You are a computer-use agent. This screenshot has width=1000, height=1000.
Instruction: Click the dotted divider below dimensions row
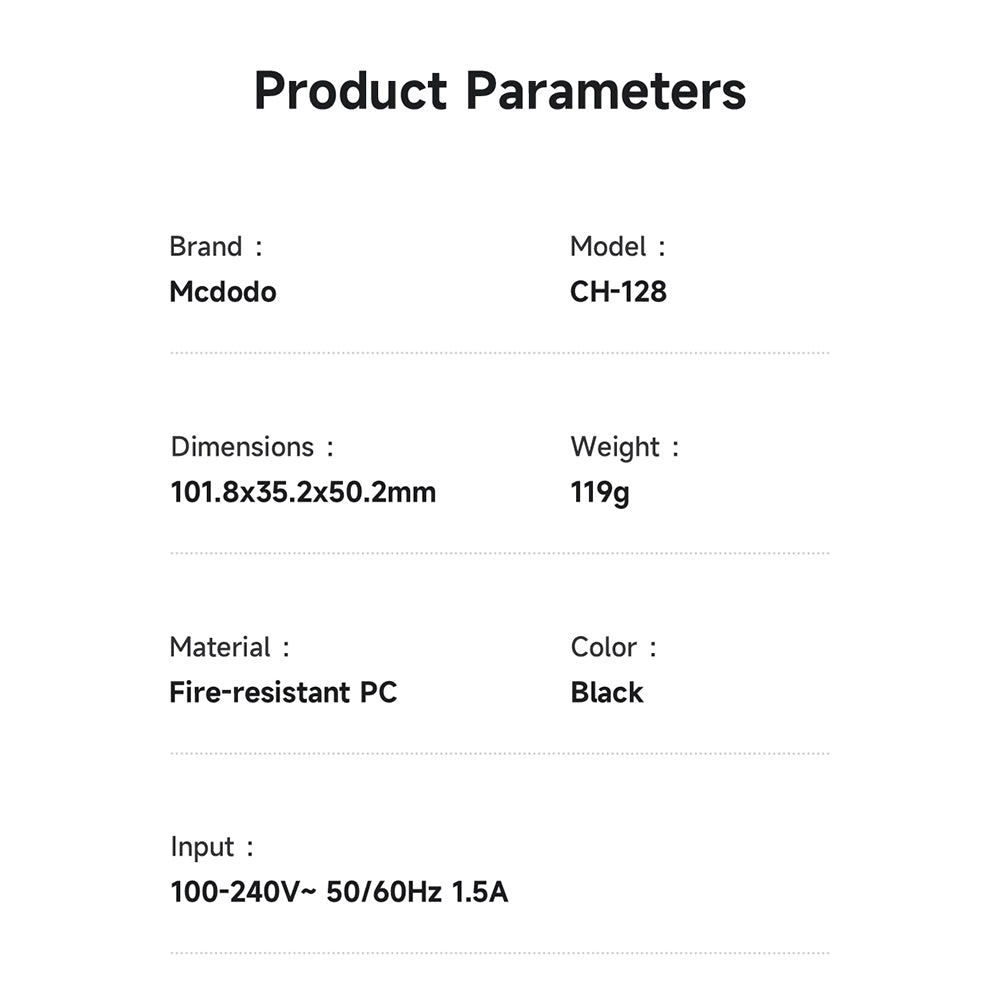click(500, 553)
